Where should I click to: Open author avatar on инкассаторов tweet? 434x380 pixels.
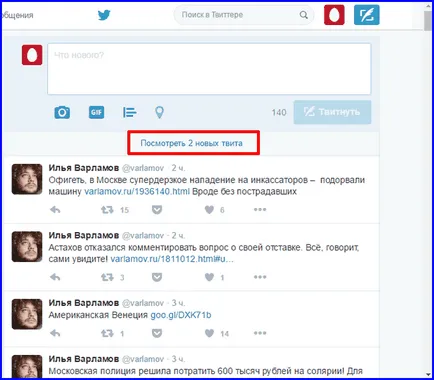coord(27,179)
